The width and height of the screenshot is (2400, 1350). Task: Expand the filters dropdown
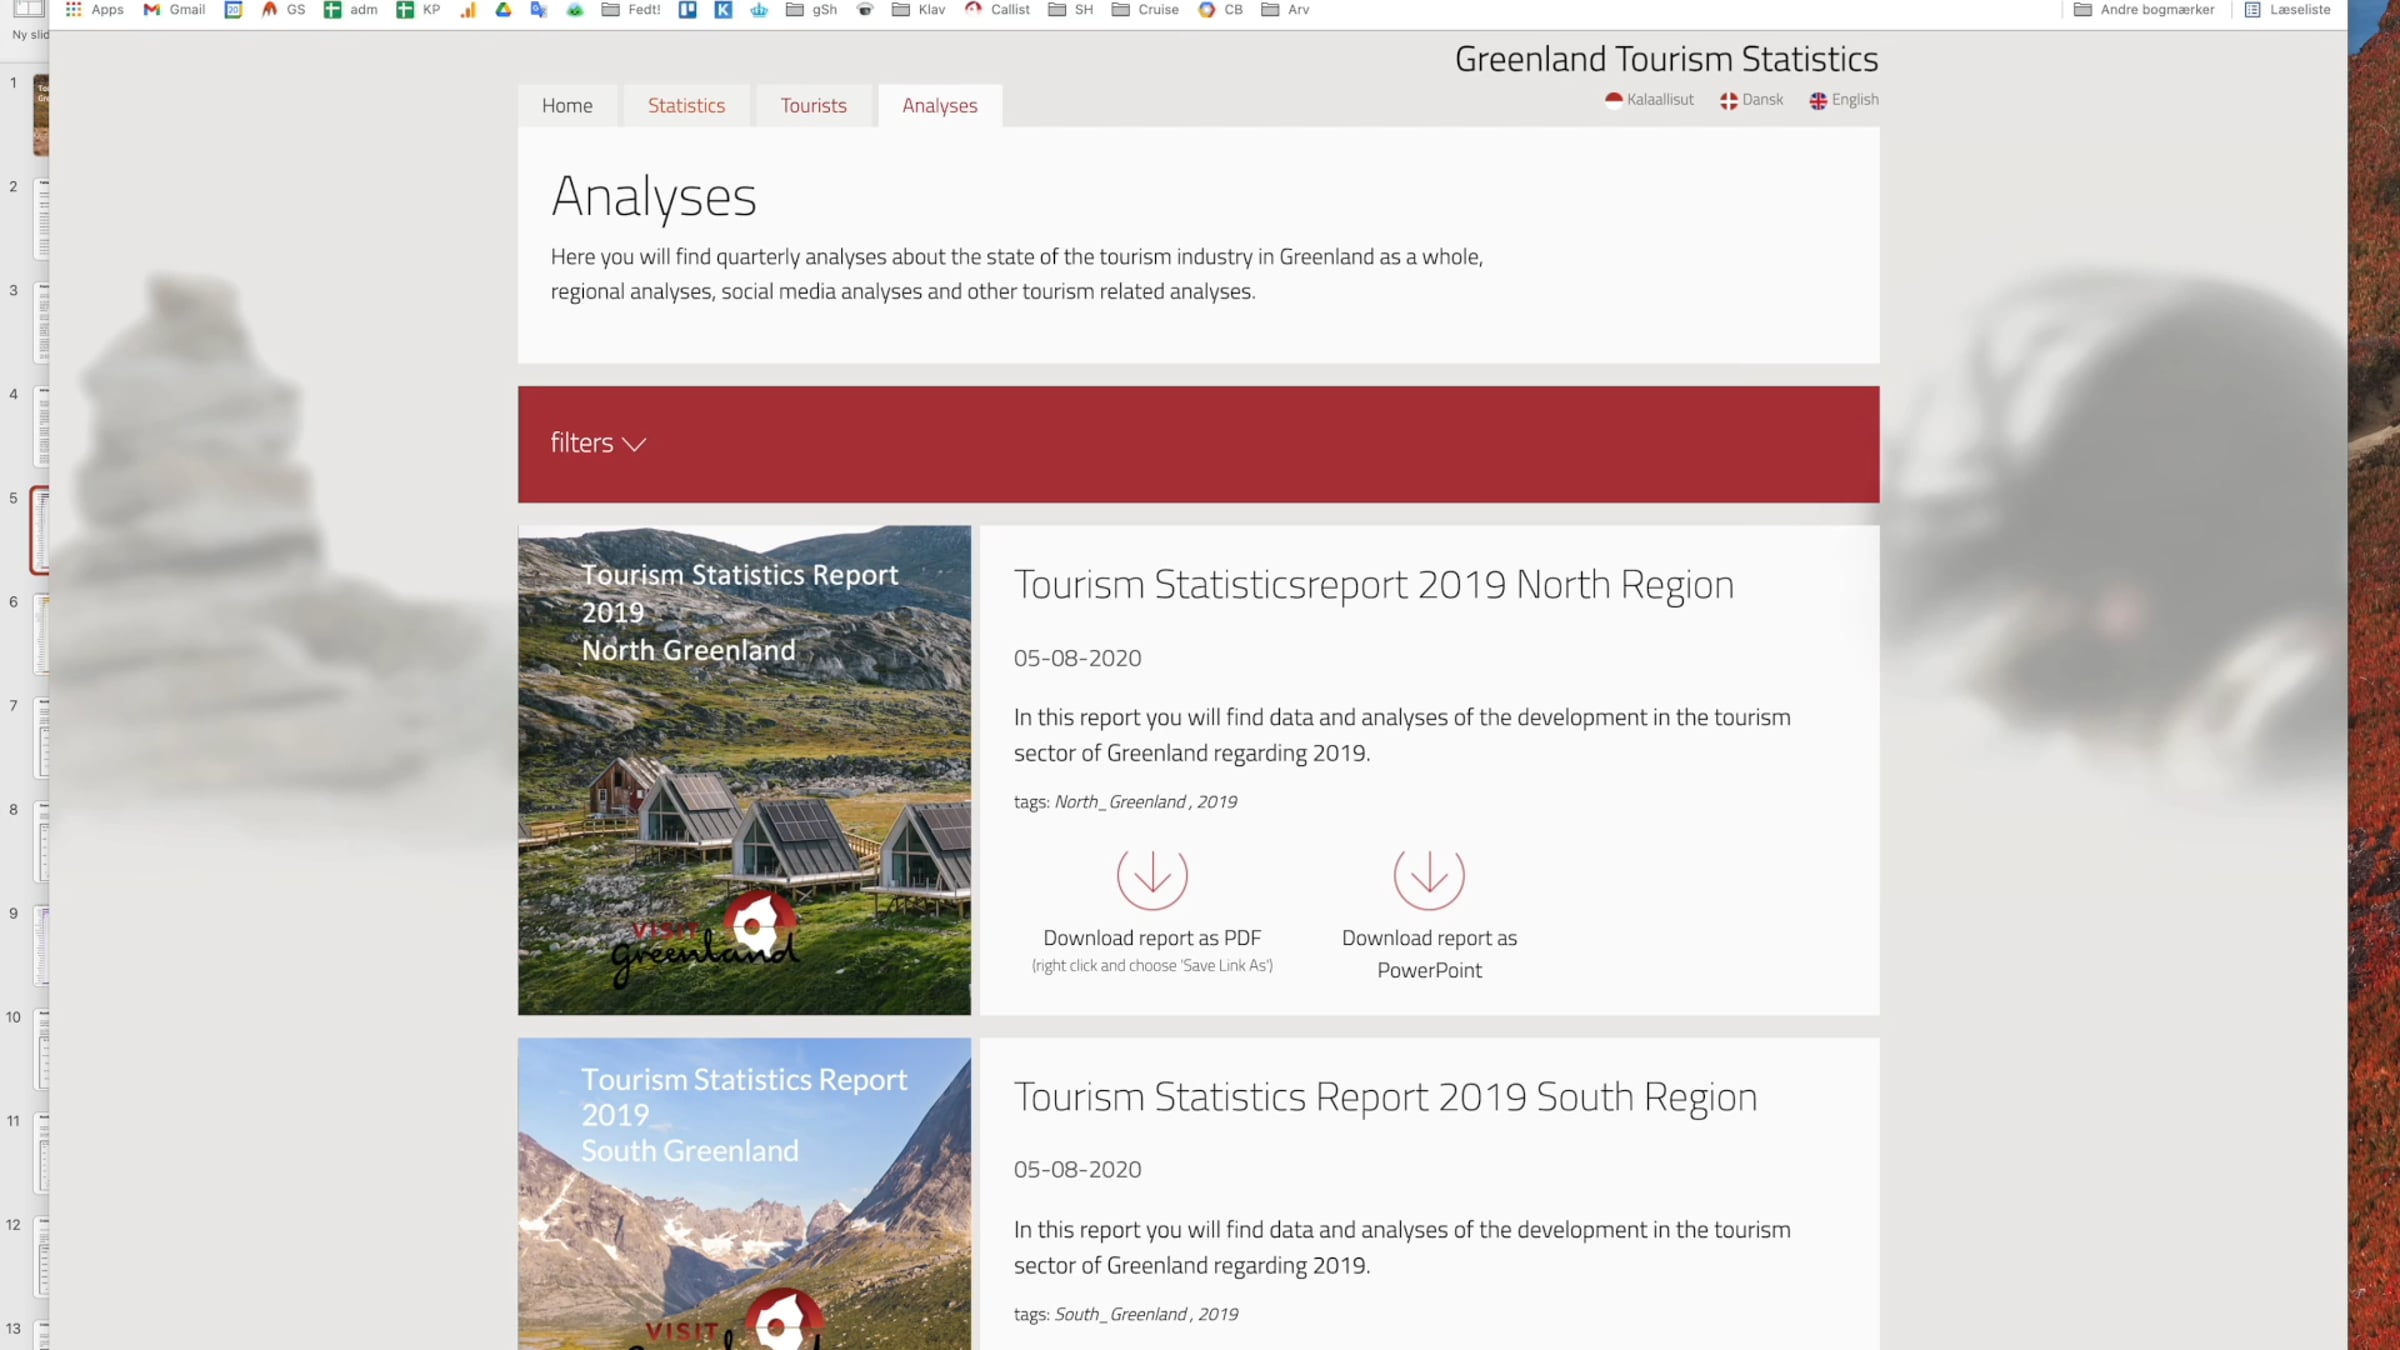pos(598,443)
